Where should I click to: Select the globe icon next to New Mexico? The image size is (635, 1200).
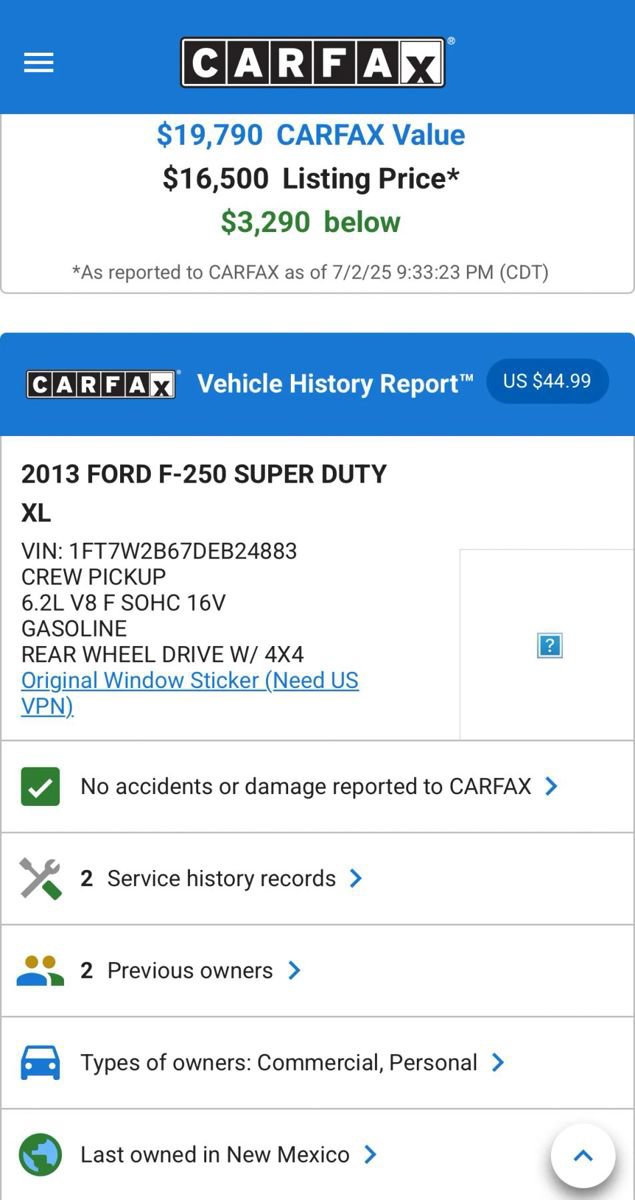click(x=41, y=1154)
